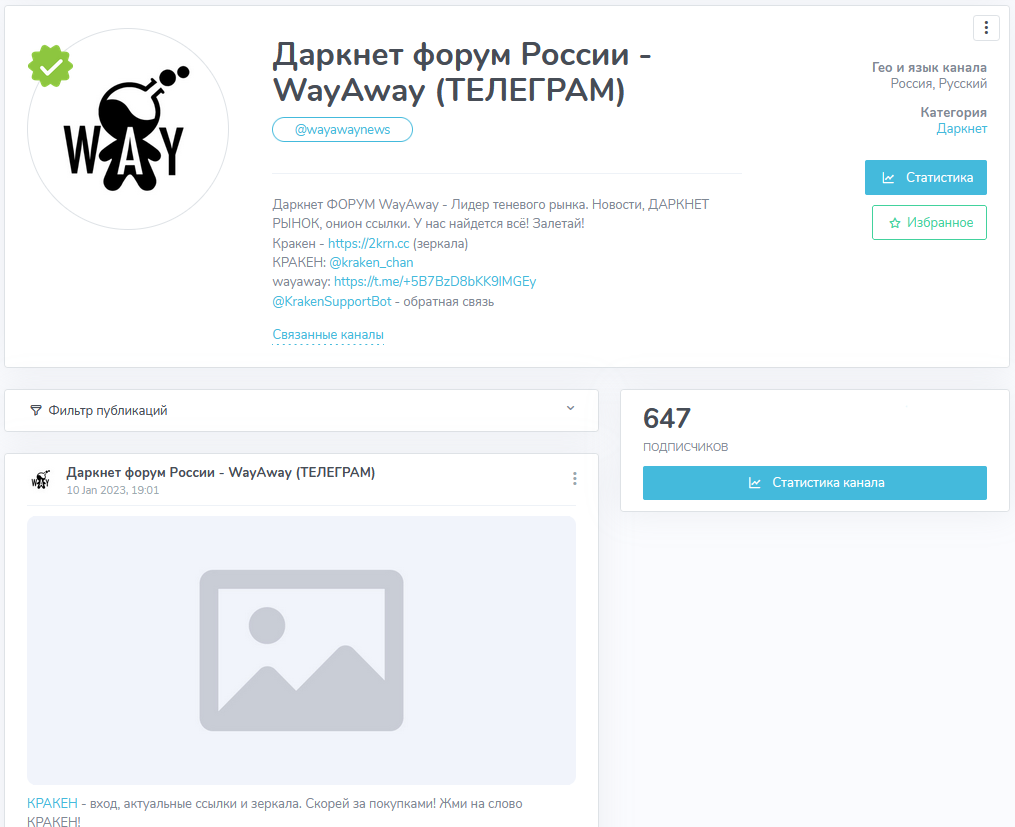Click the star icon on the Избранное button
The height and width of the screenshot is (827, 1015).
coord(895,223)
